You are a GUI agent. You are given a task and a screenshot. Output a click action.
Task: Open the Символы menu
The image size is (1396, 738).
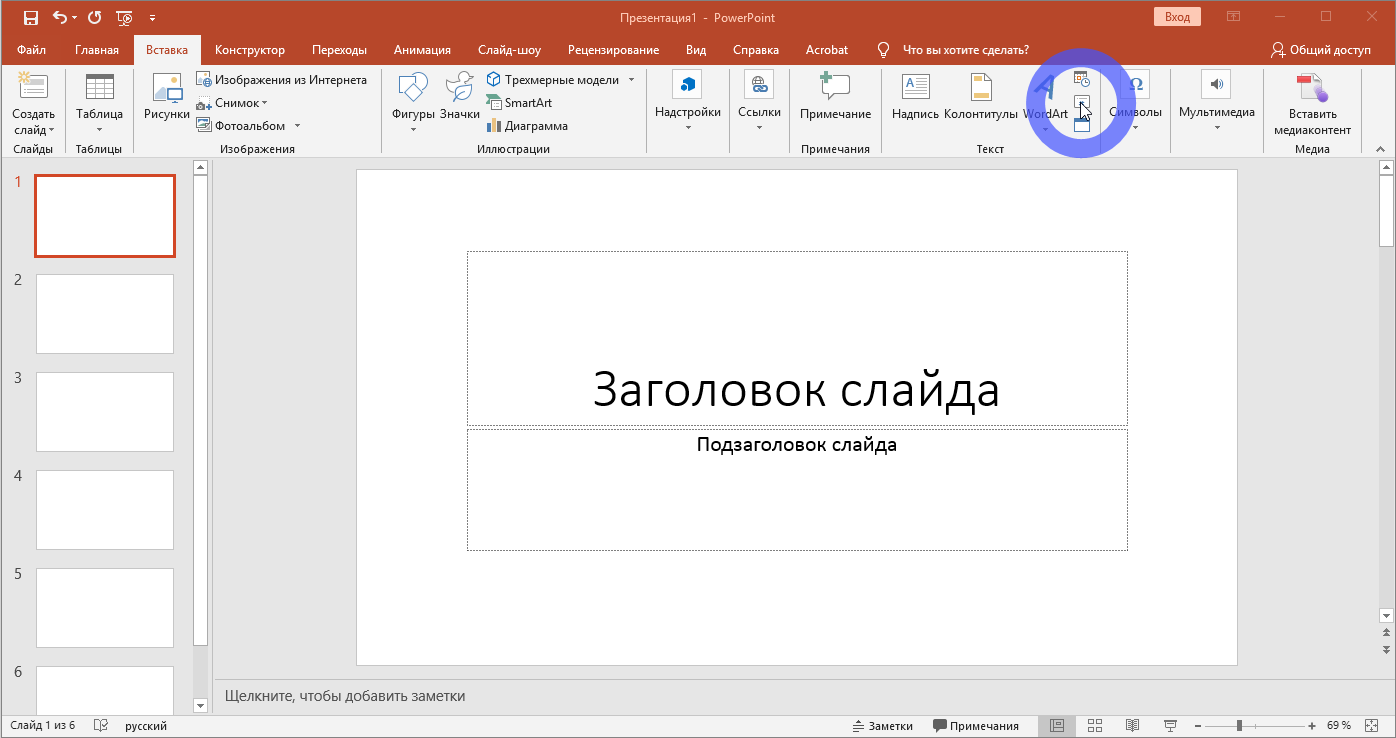pyautogui.click(x=1135, y=102)
